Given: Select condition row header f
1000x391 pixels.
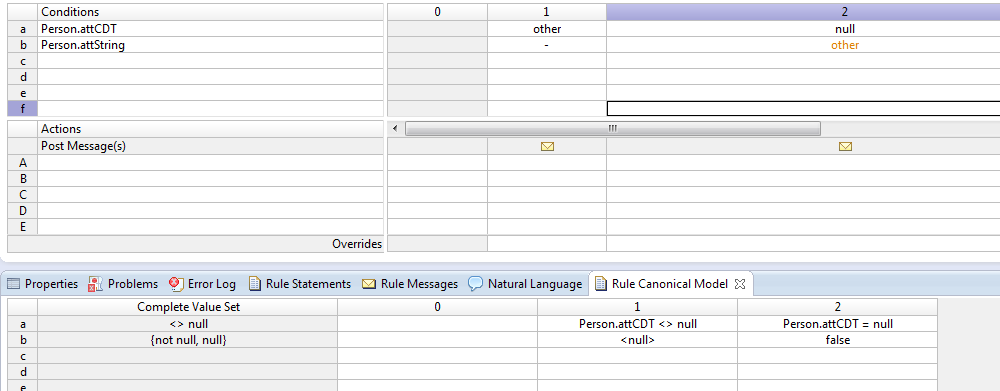Looking at the screenshot, I should click(23, 108).
